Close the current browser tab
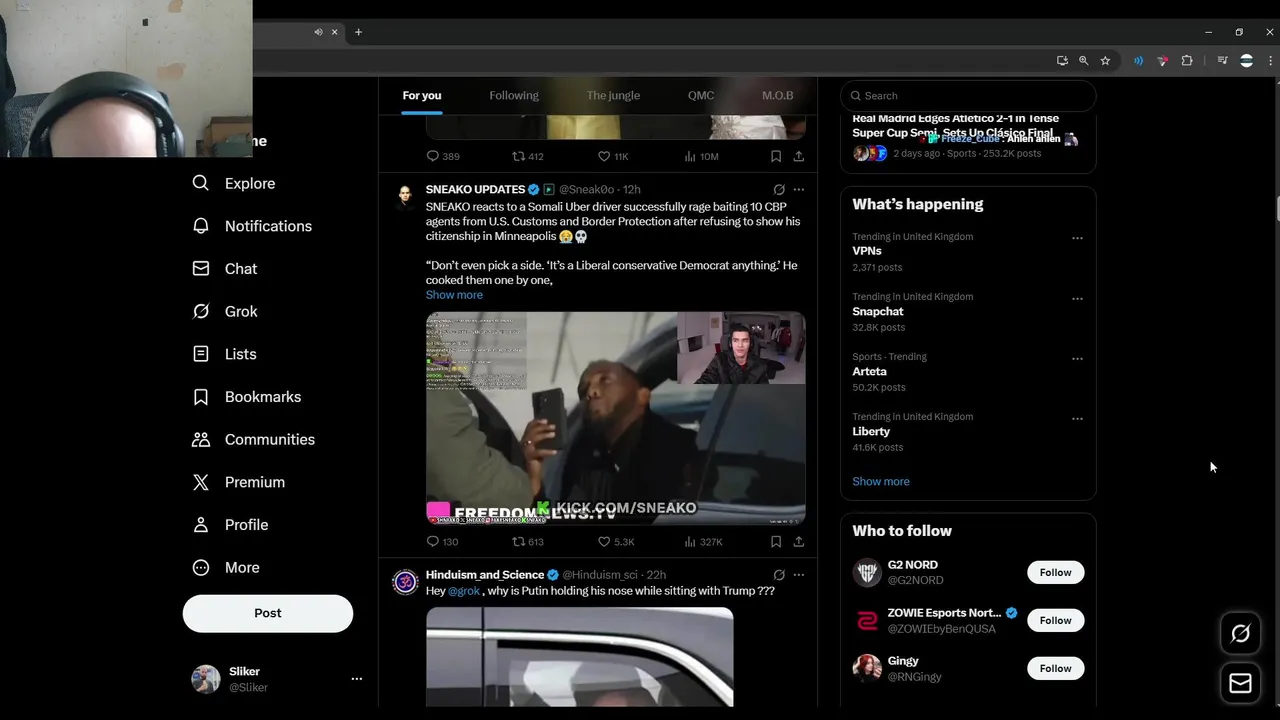Screen dimensions: 1280x720 pyautogui.click(x=335, y=32)
